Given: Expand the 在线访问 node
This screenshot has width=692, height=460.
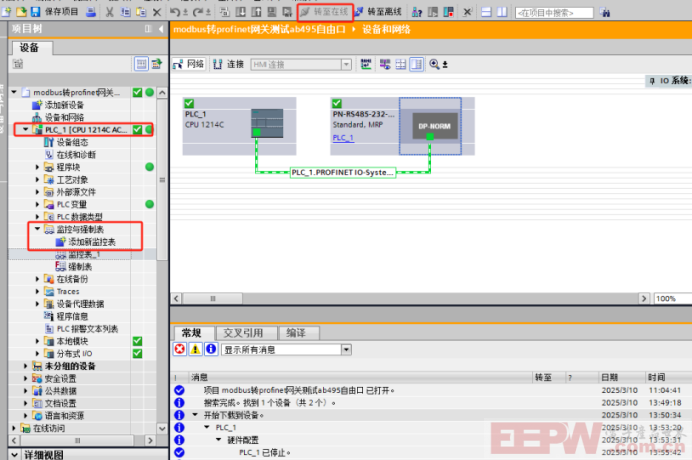Looking at the screenshot, I should coord(14,428).
